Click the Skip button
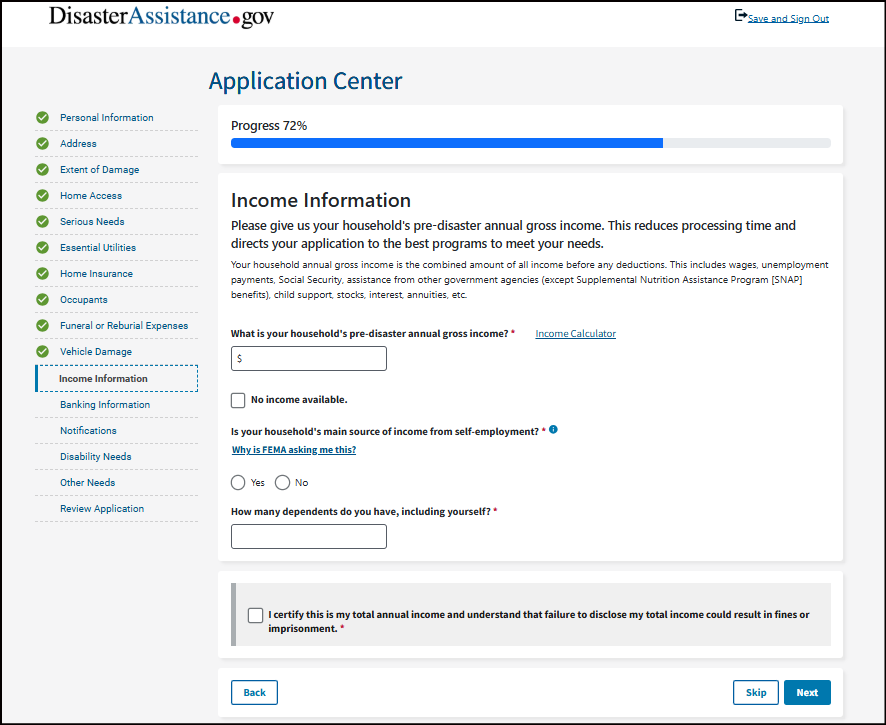This screenshot has height=725, width=886. pos(756,692)
